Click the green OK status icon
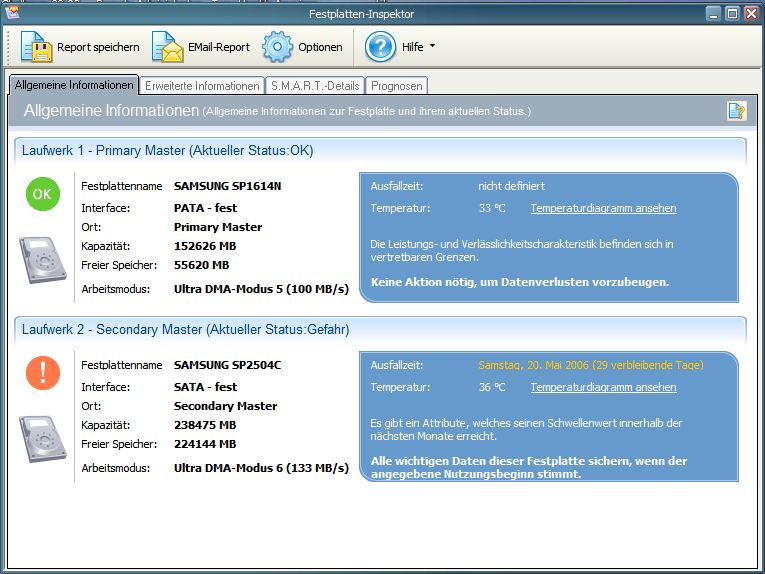The height and width of the screenshot is (574, 765). coord(42,194)
